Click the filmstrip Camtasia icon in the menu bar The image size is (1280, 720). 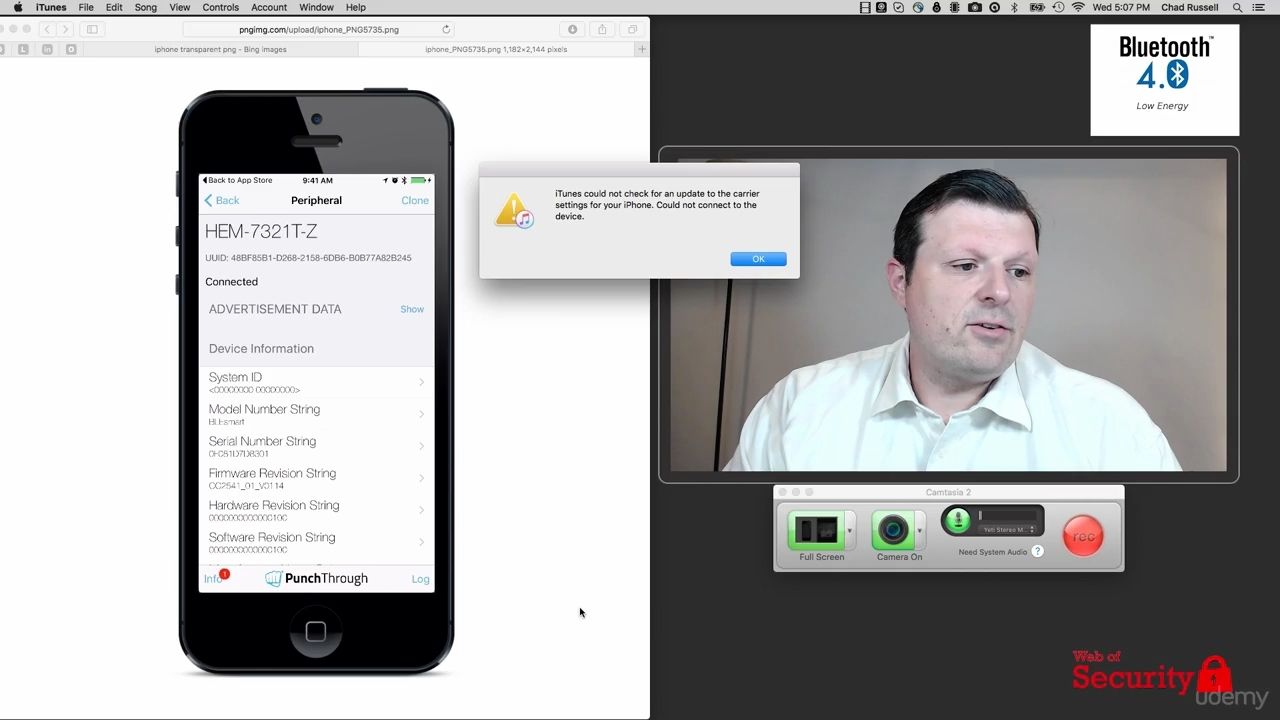pyautogui.click(x=866, y=7)
